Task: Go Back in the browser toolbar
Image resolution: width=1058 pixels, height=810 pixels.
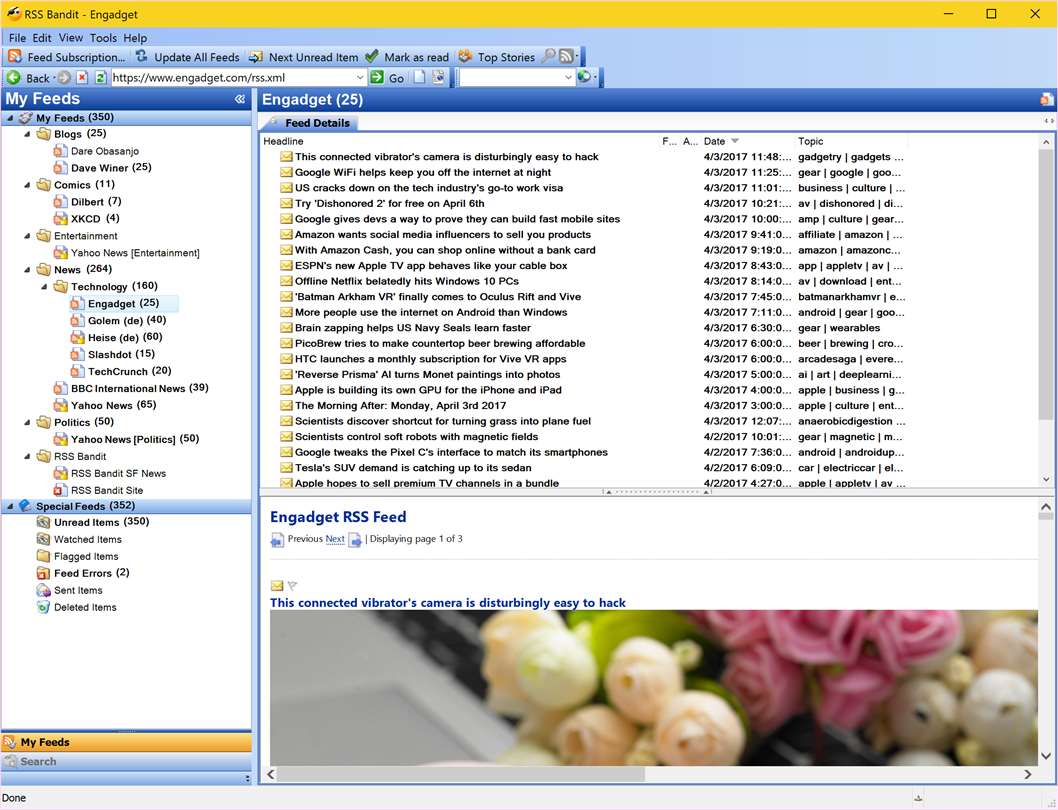Action: pyautogui.click(x=28, y=78)
